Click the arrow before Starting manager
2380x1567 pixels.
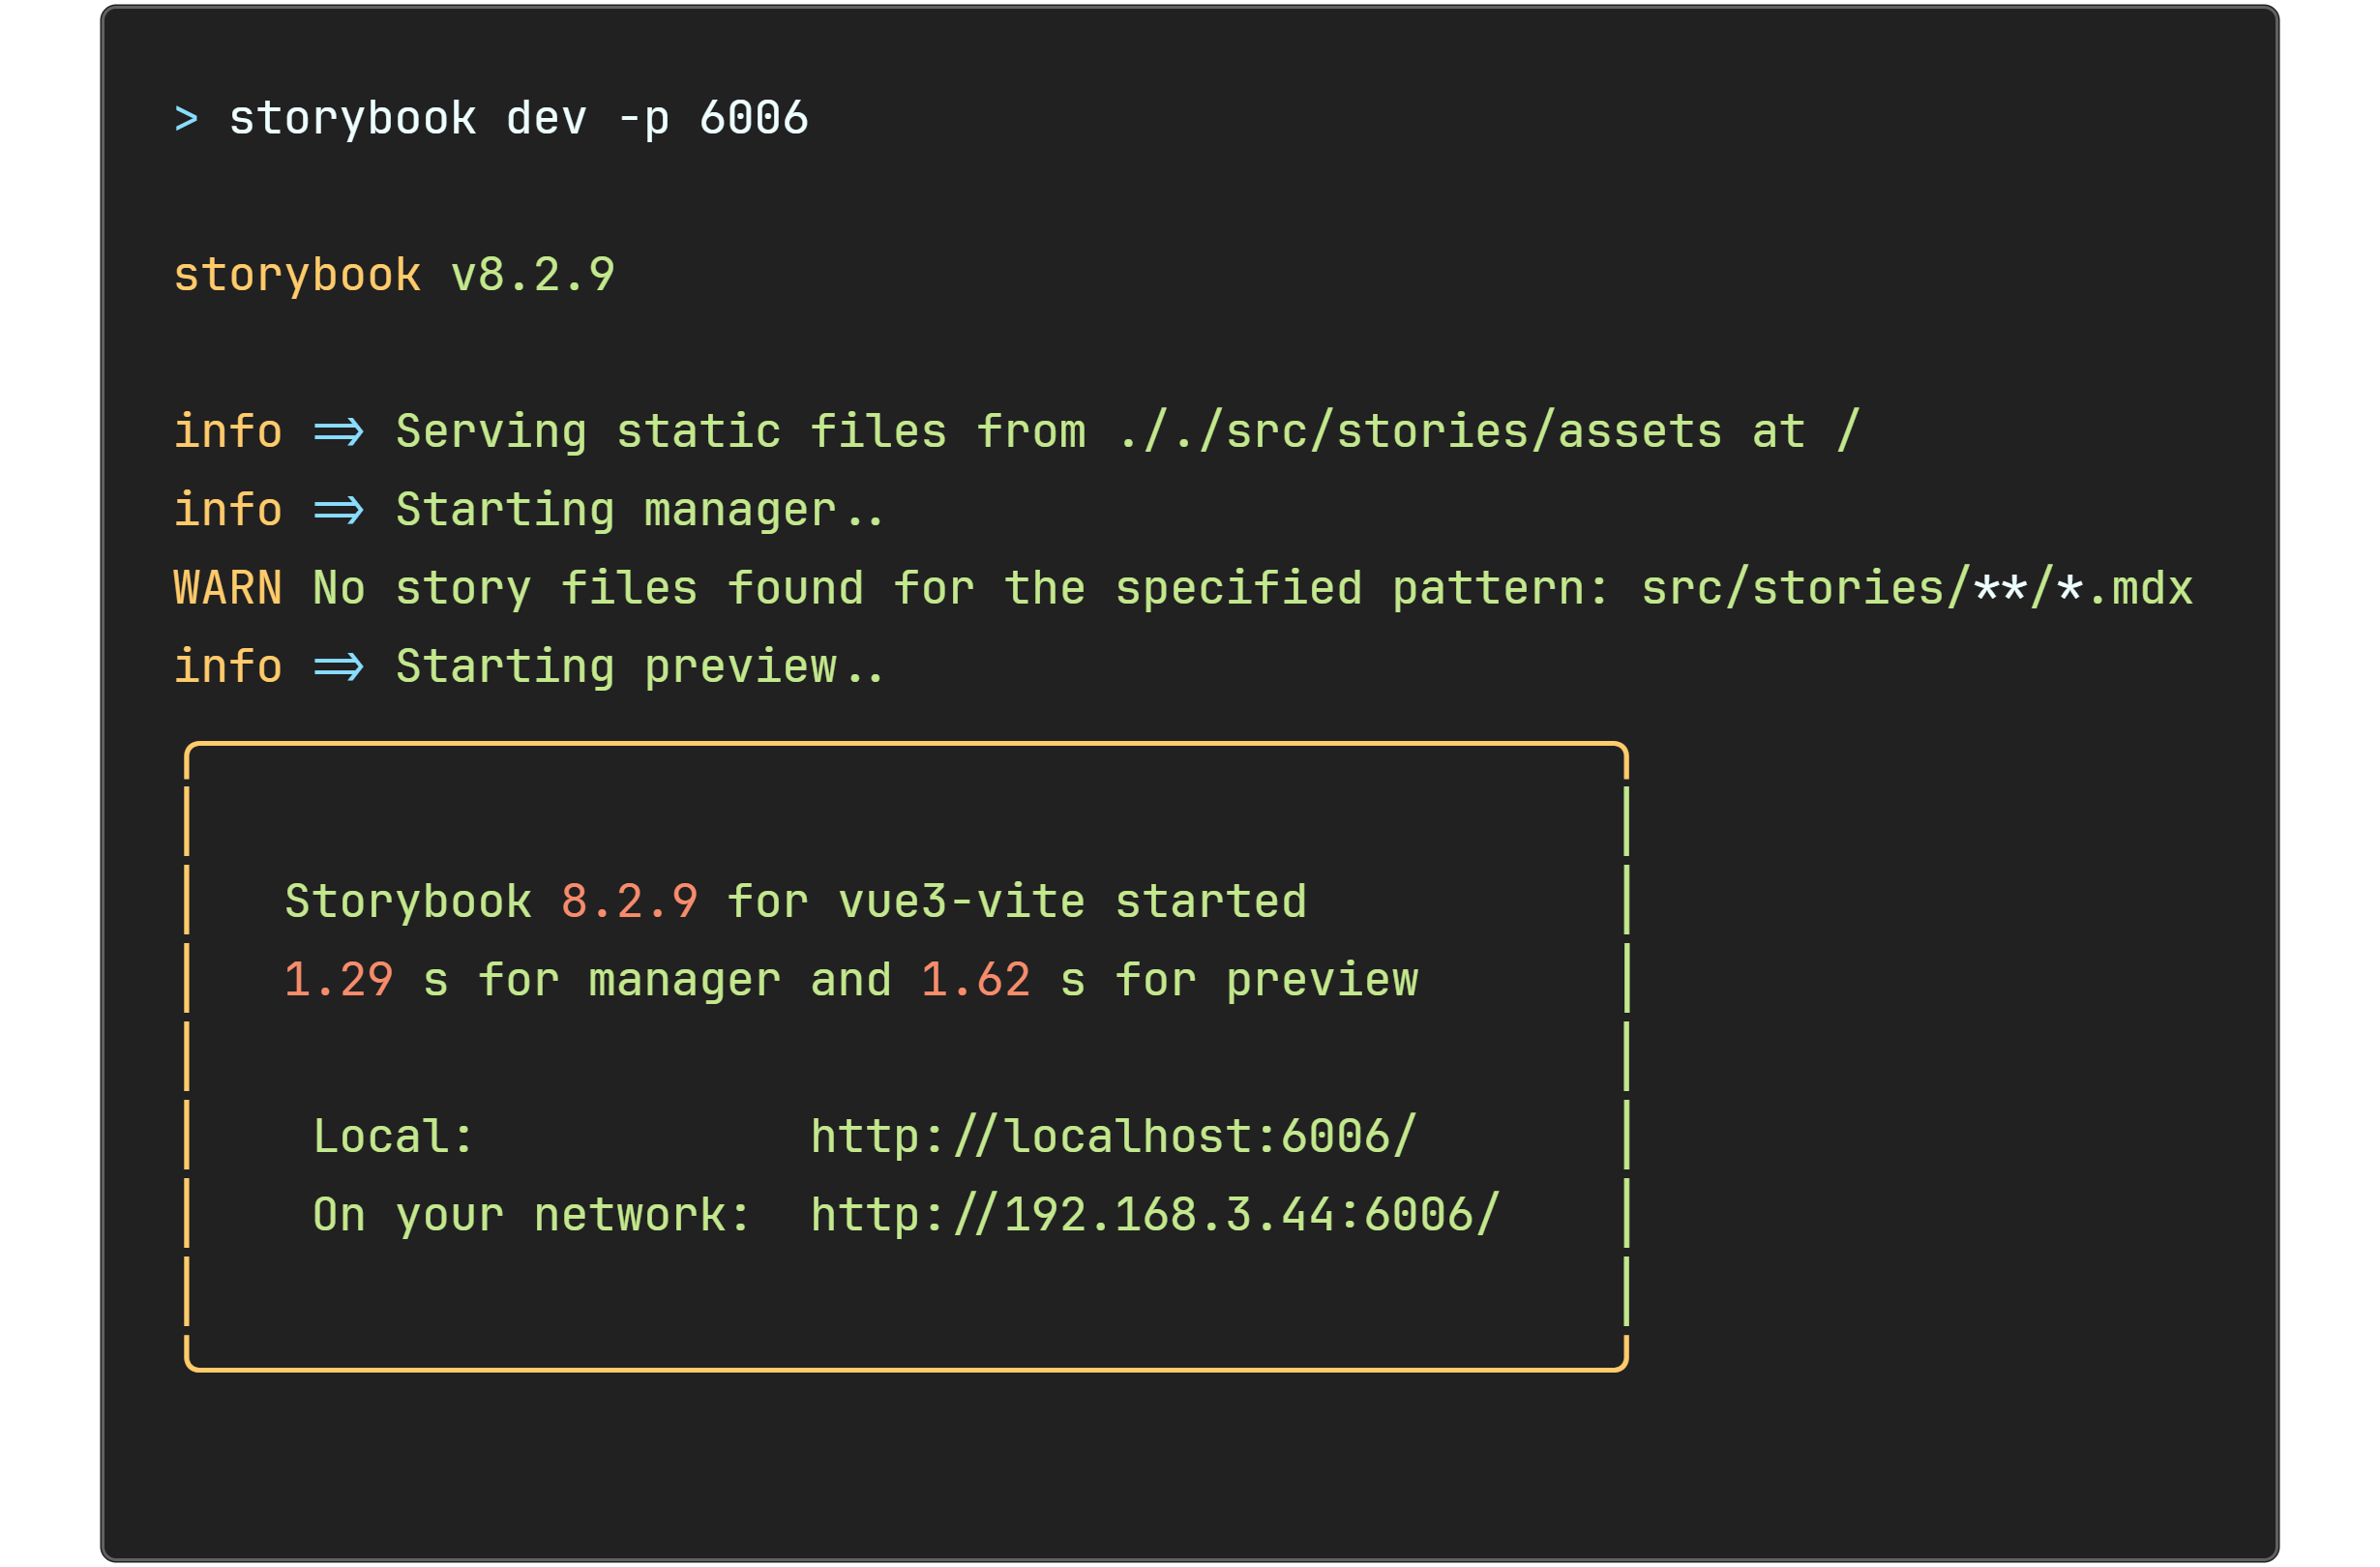tap(339, 511)
